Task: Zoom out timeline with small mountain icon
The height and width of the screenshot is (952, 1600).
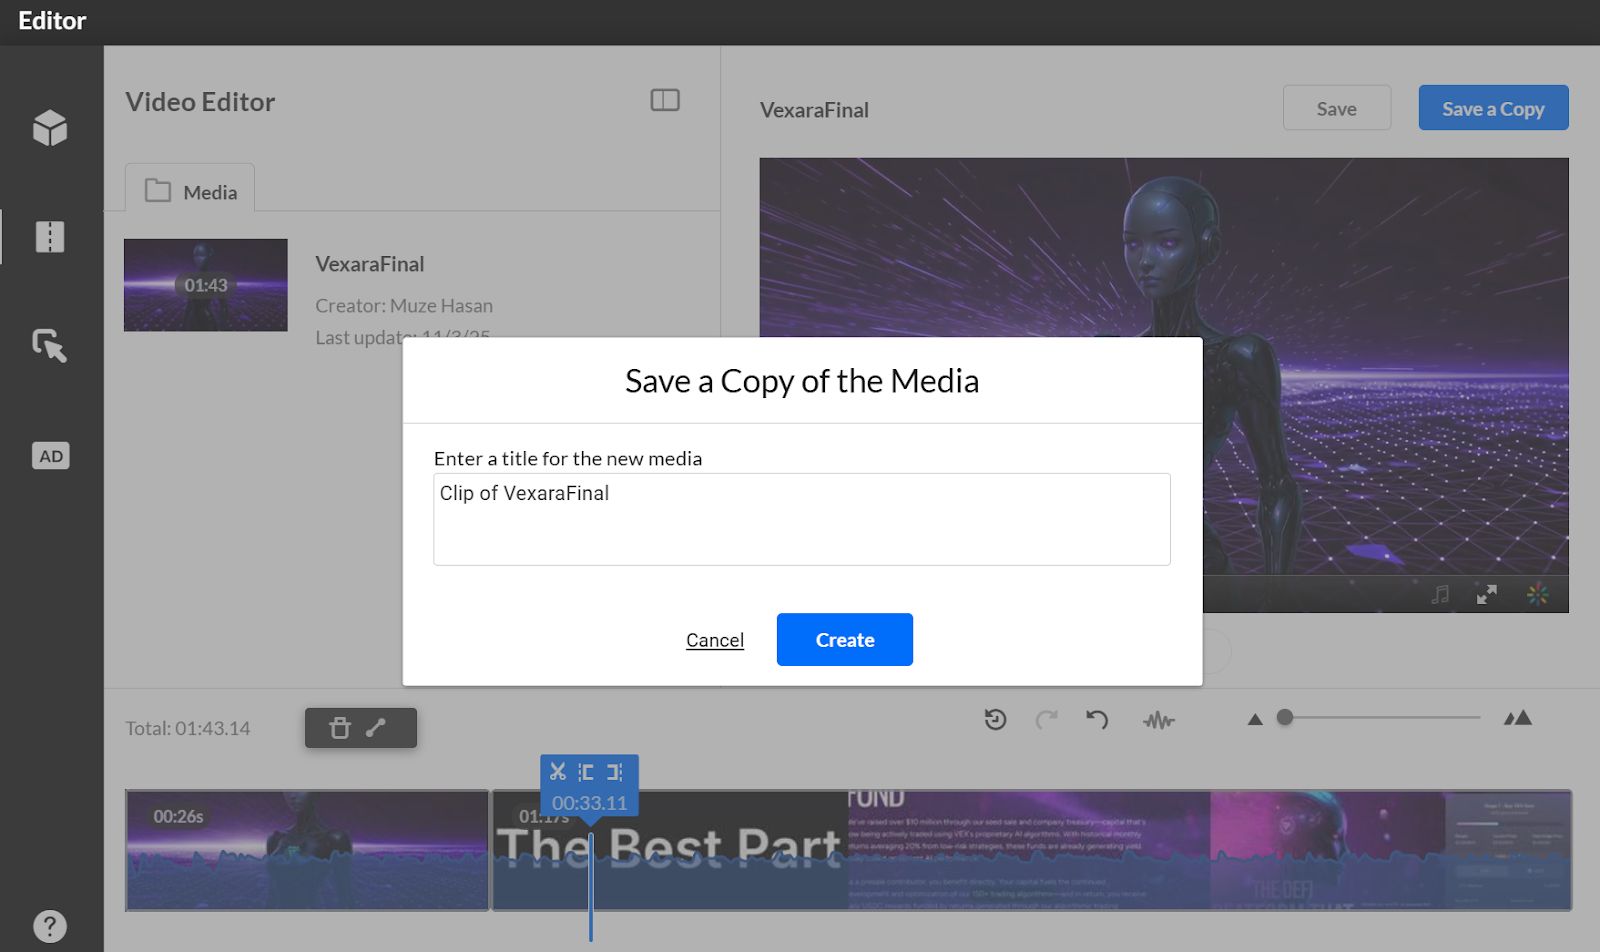Action: pyautogui.click(x=1255, y=719)
